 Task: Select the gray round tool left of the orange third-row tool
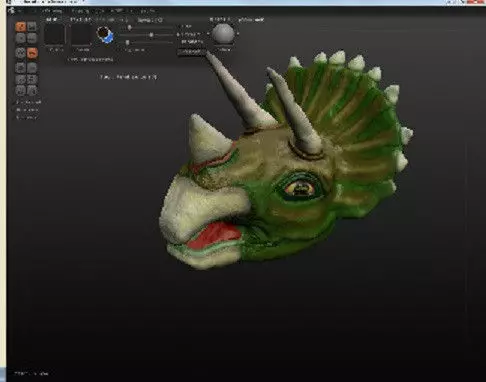pyautogui.click(x=21, y=53)
